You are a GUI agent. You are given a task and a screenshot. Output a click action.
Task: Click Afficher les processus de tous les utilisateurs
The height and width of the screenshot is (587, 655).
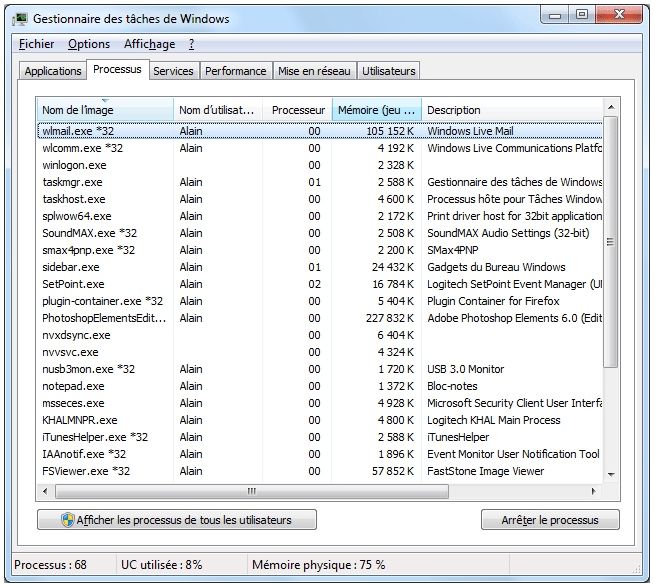[177, 520]
